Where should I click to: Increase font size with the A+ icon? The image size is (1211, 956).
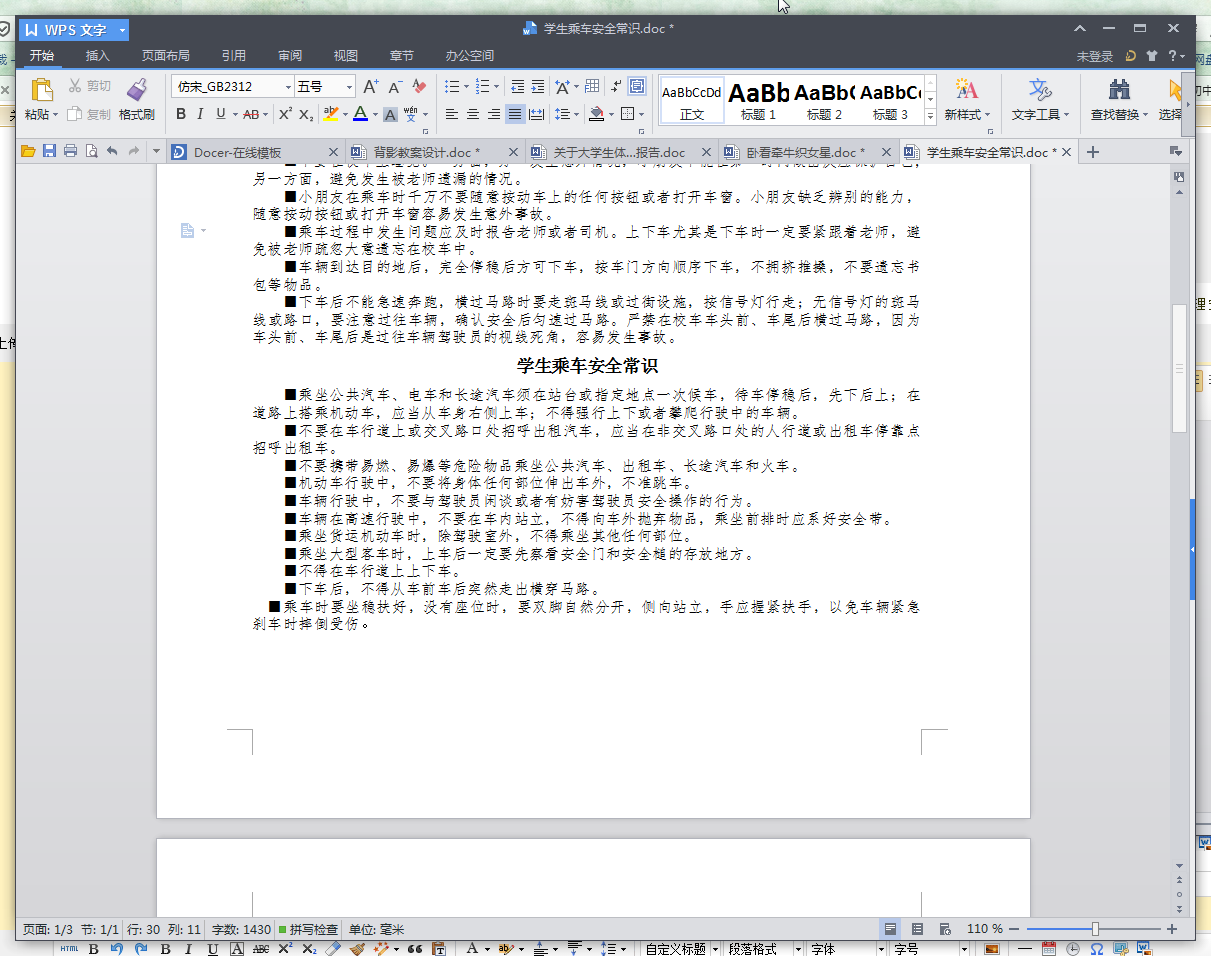click(370, 87)
